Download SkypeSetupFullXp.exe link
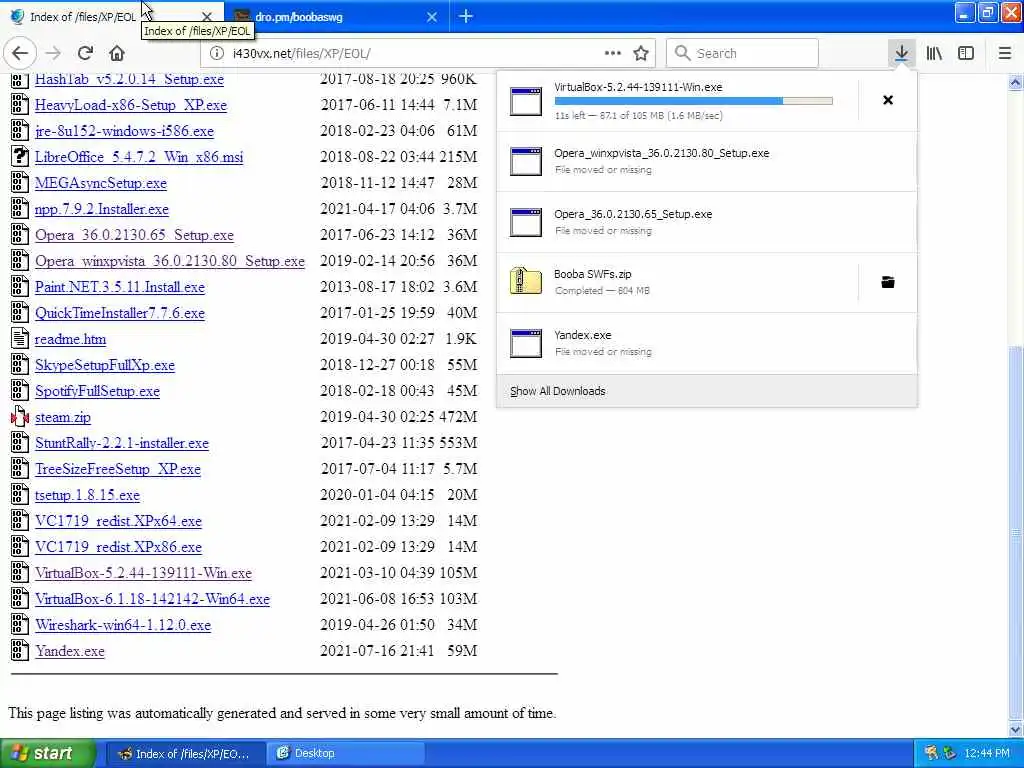Image resolution: width=1024 pixels, height=768 pixels. (x=104, y=366)
